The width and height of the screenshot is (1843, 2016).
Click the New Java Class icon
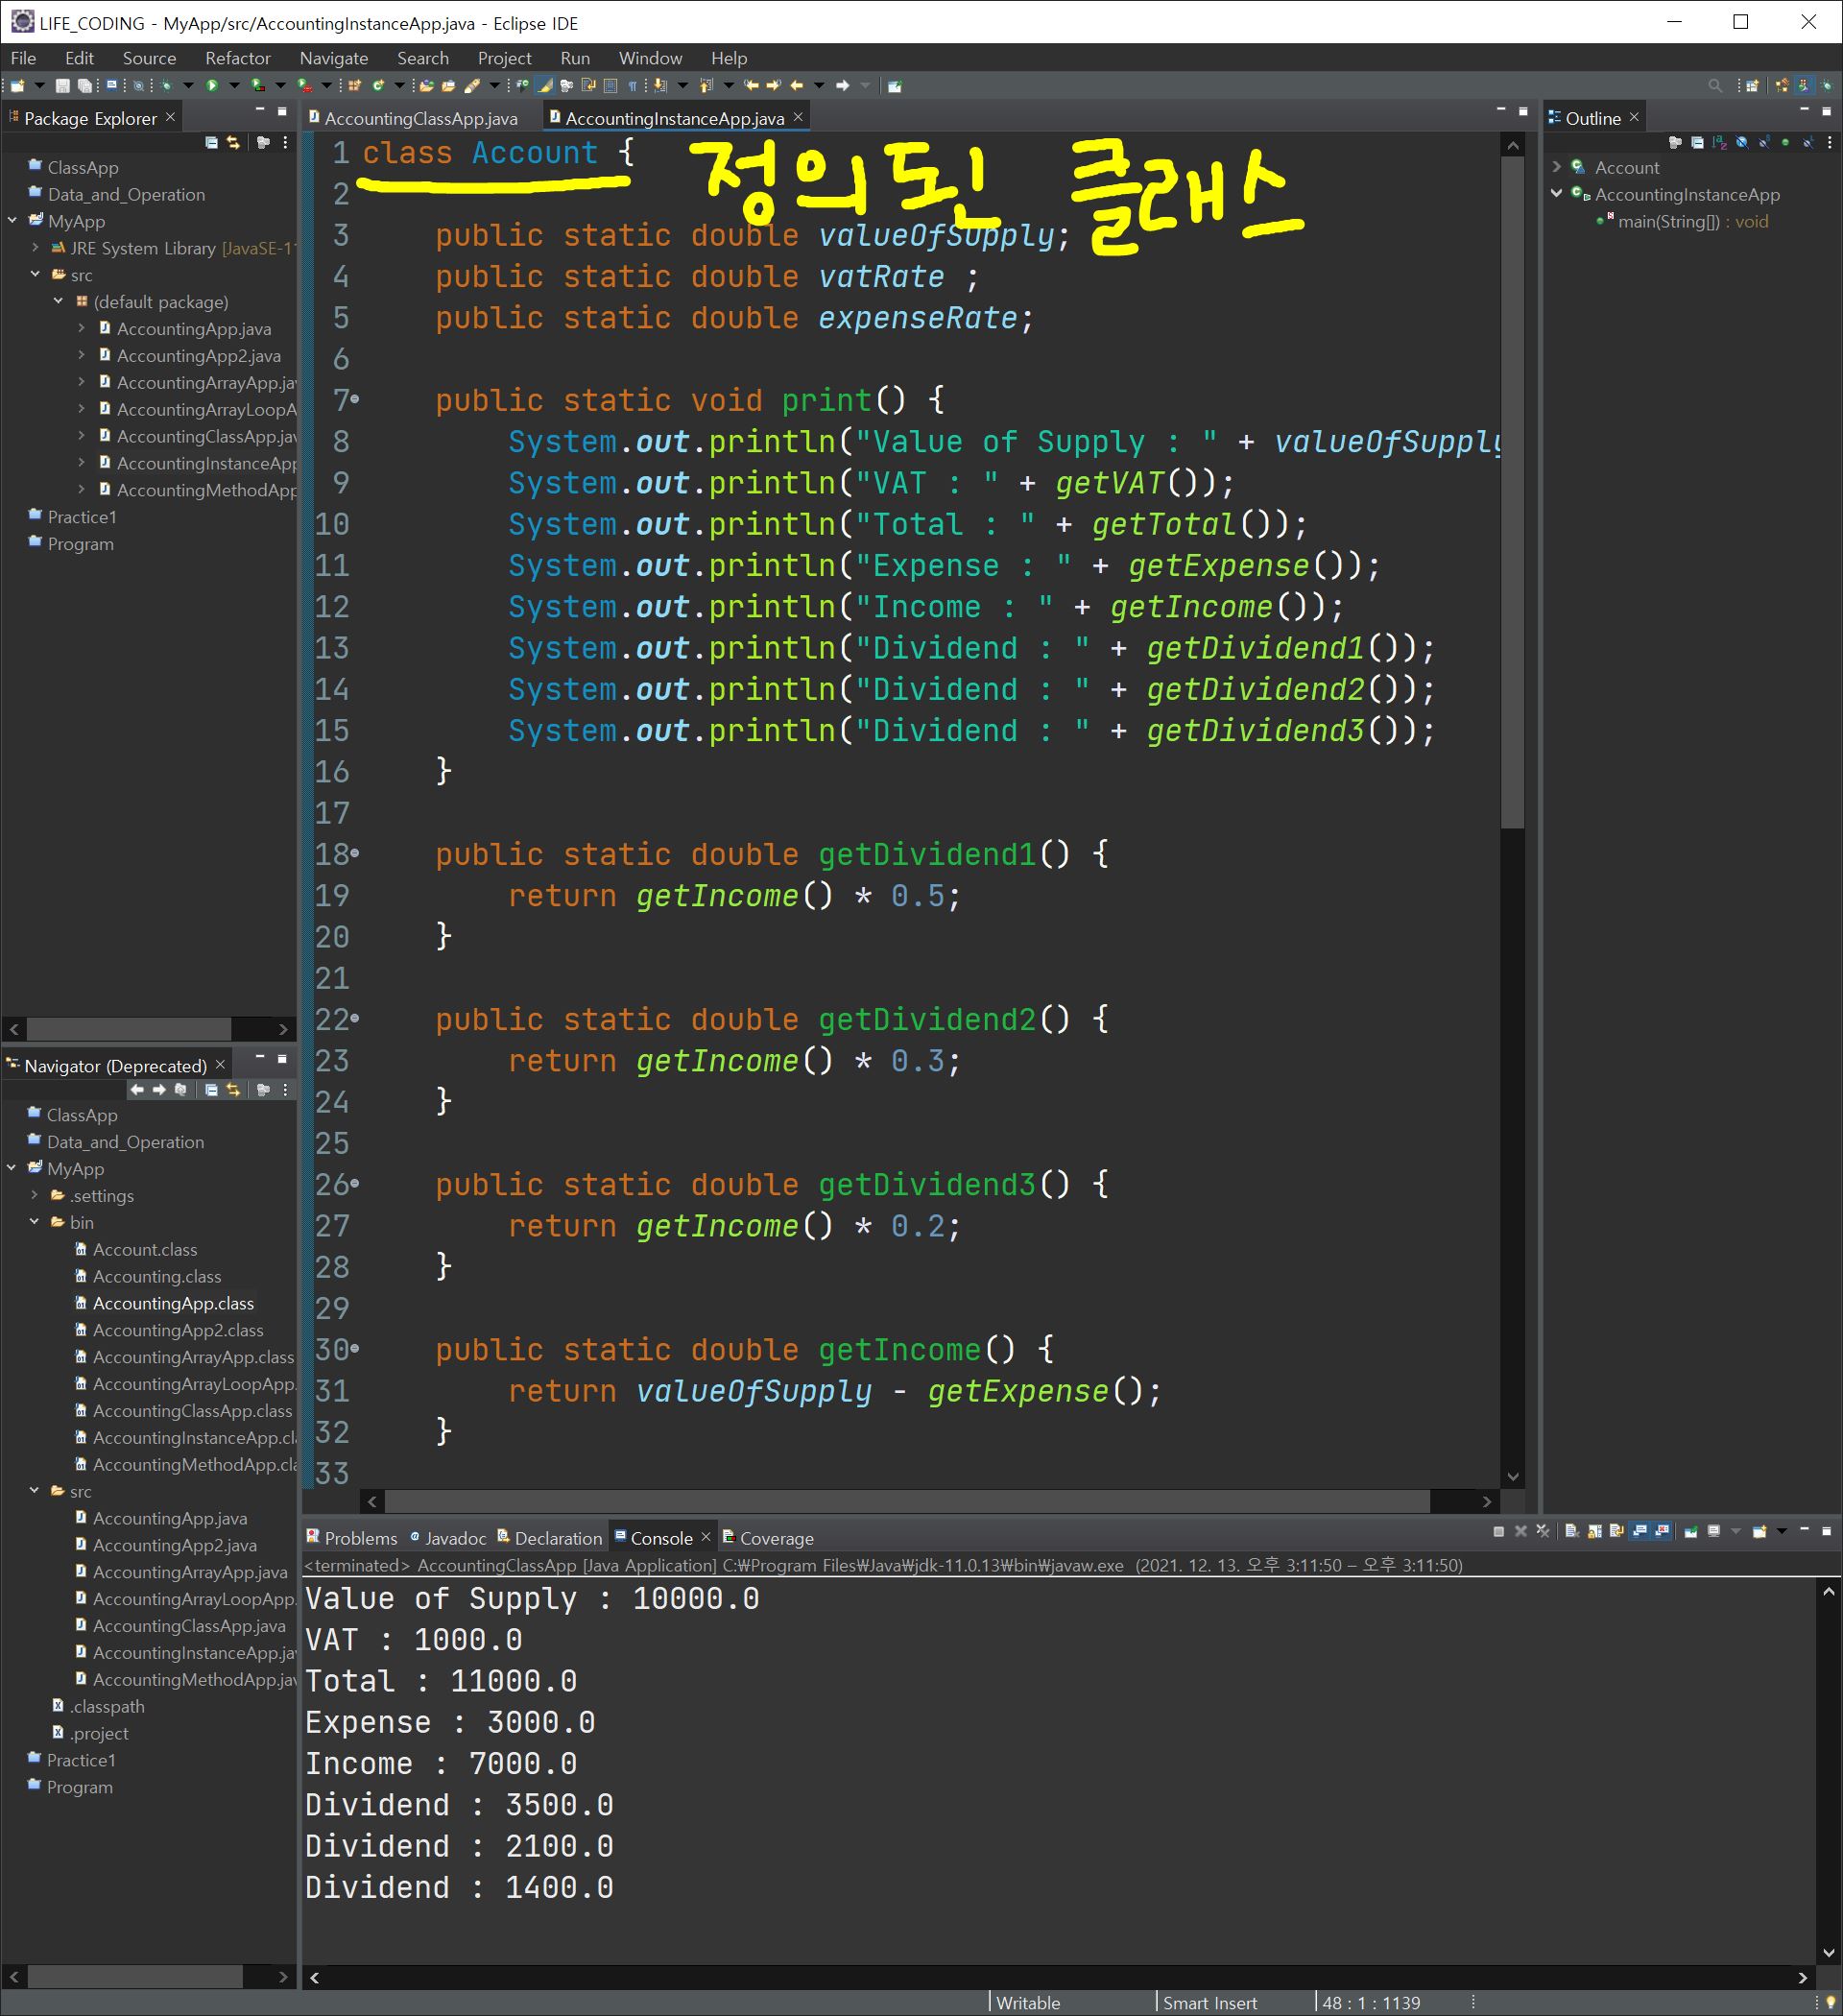coord(379,86)
